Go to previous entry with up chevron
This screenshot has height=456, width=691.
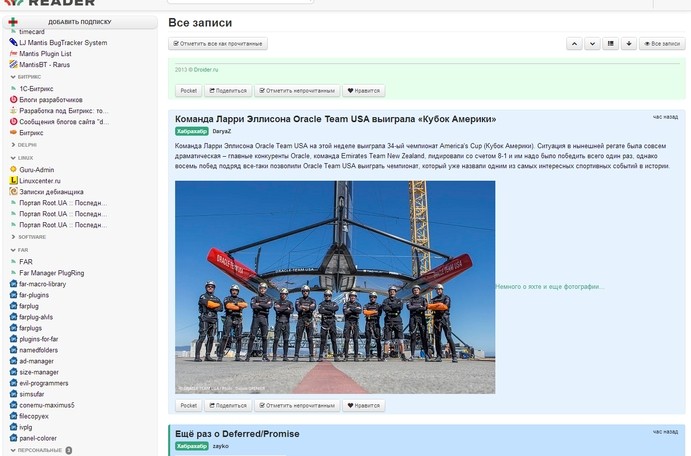coord(574,44)
